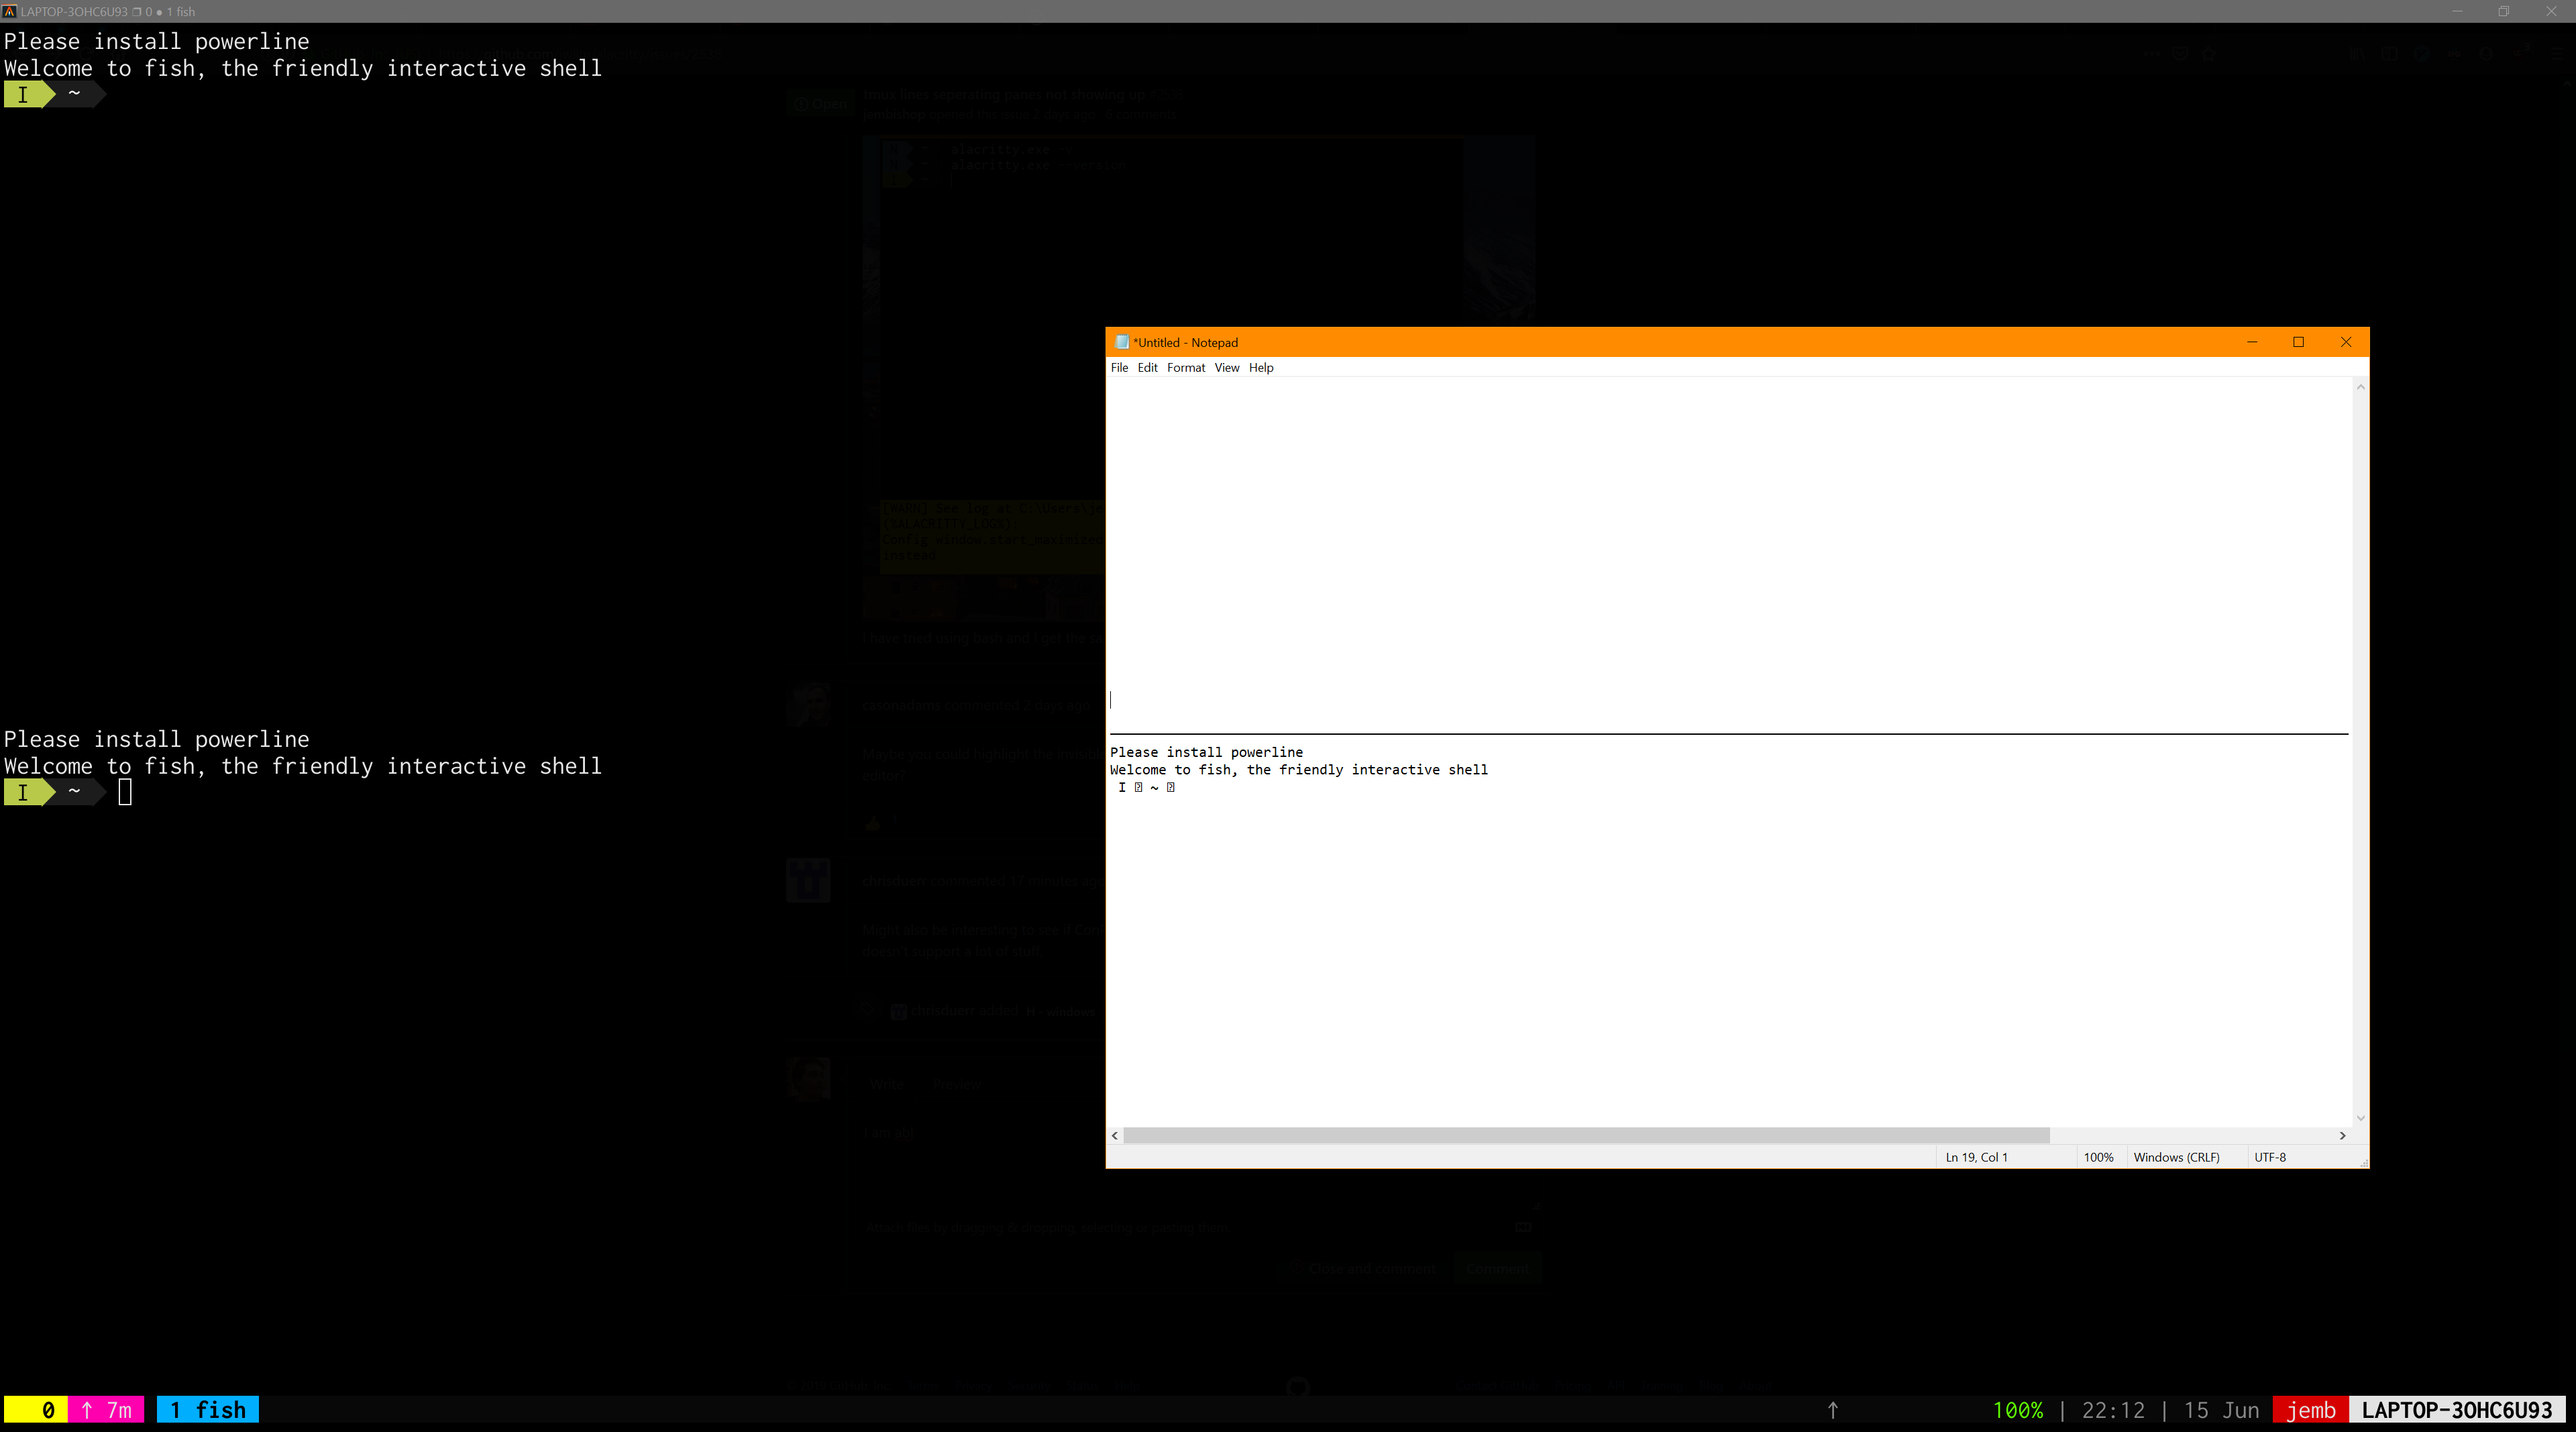This screenshot has width=2576, height=1432.
Task: Click the right arrow of Notepad horizontal scrollbar
Action: 2342,1136
